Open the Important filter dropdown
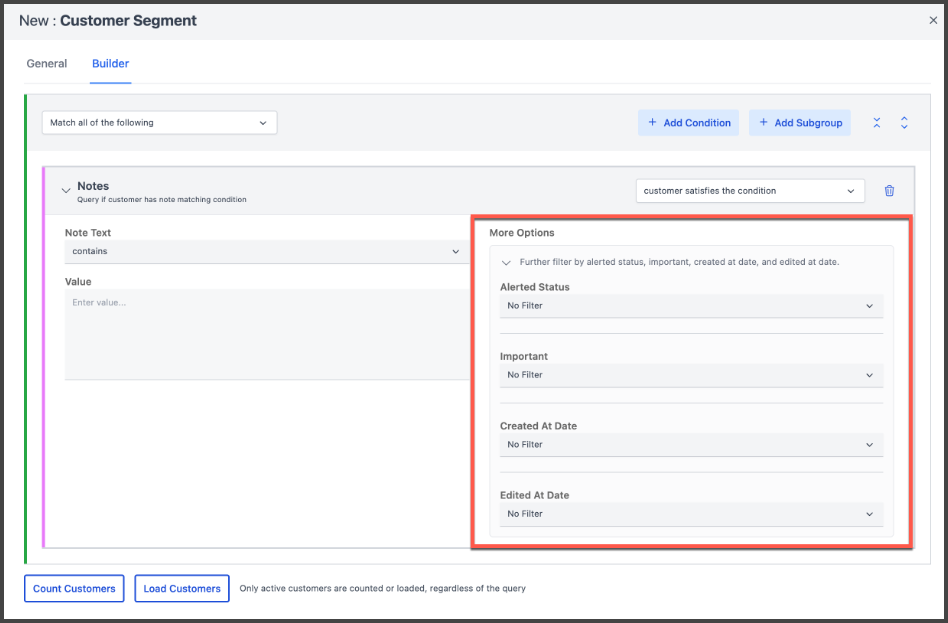 [x=691, y=375]
